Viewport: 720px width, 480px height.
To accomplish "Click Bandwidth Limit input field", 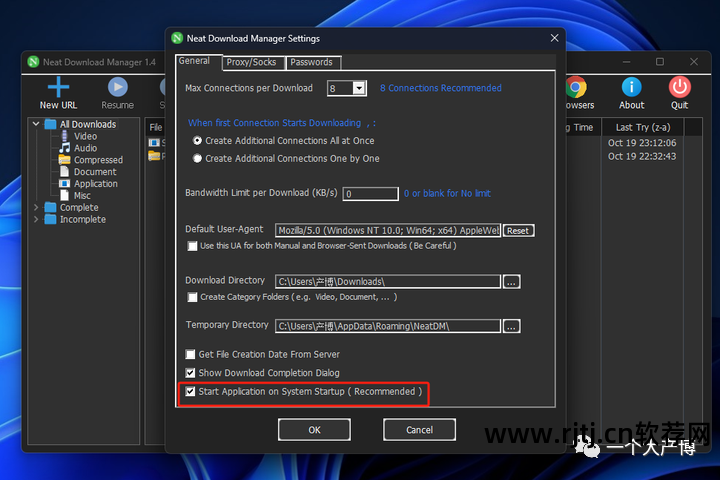I will click(x=371, y=194).
